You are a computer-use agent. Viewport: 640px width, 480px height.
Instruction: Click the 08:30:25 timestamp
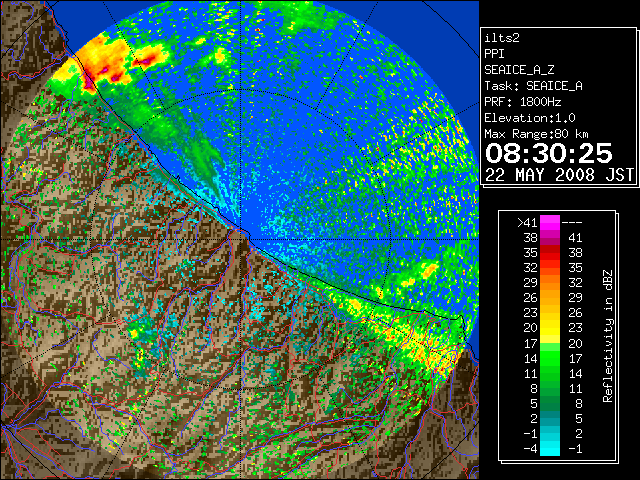[x=549, y=153]
